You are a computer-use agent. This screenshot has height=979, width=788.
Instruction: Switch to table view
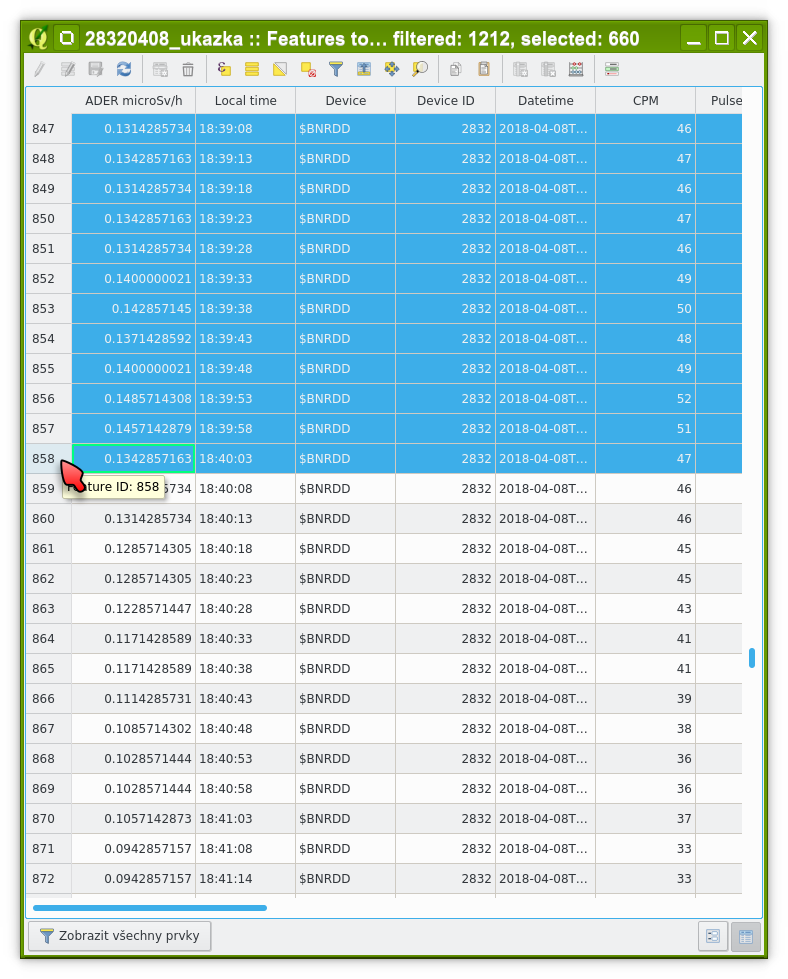tap(745, 937)
